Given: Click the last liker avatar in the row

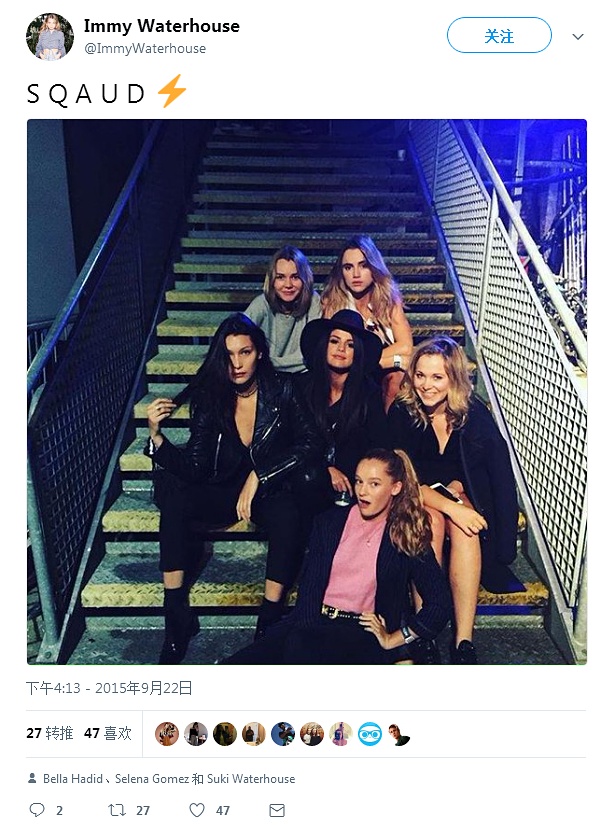Looking at the screenshot, I should 399,733.
